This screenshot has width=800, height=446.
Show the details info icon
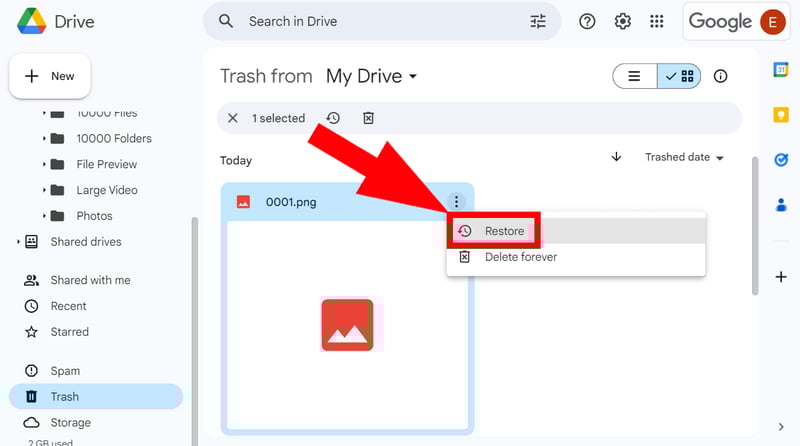[720, 76]
